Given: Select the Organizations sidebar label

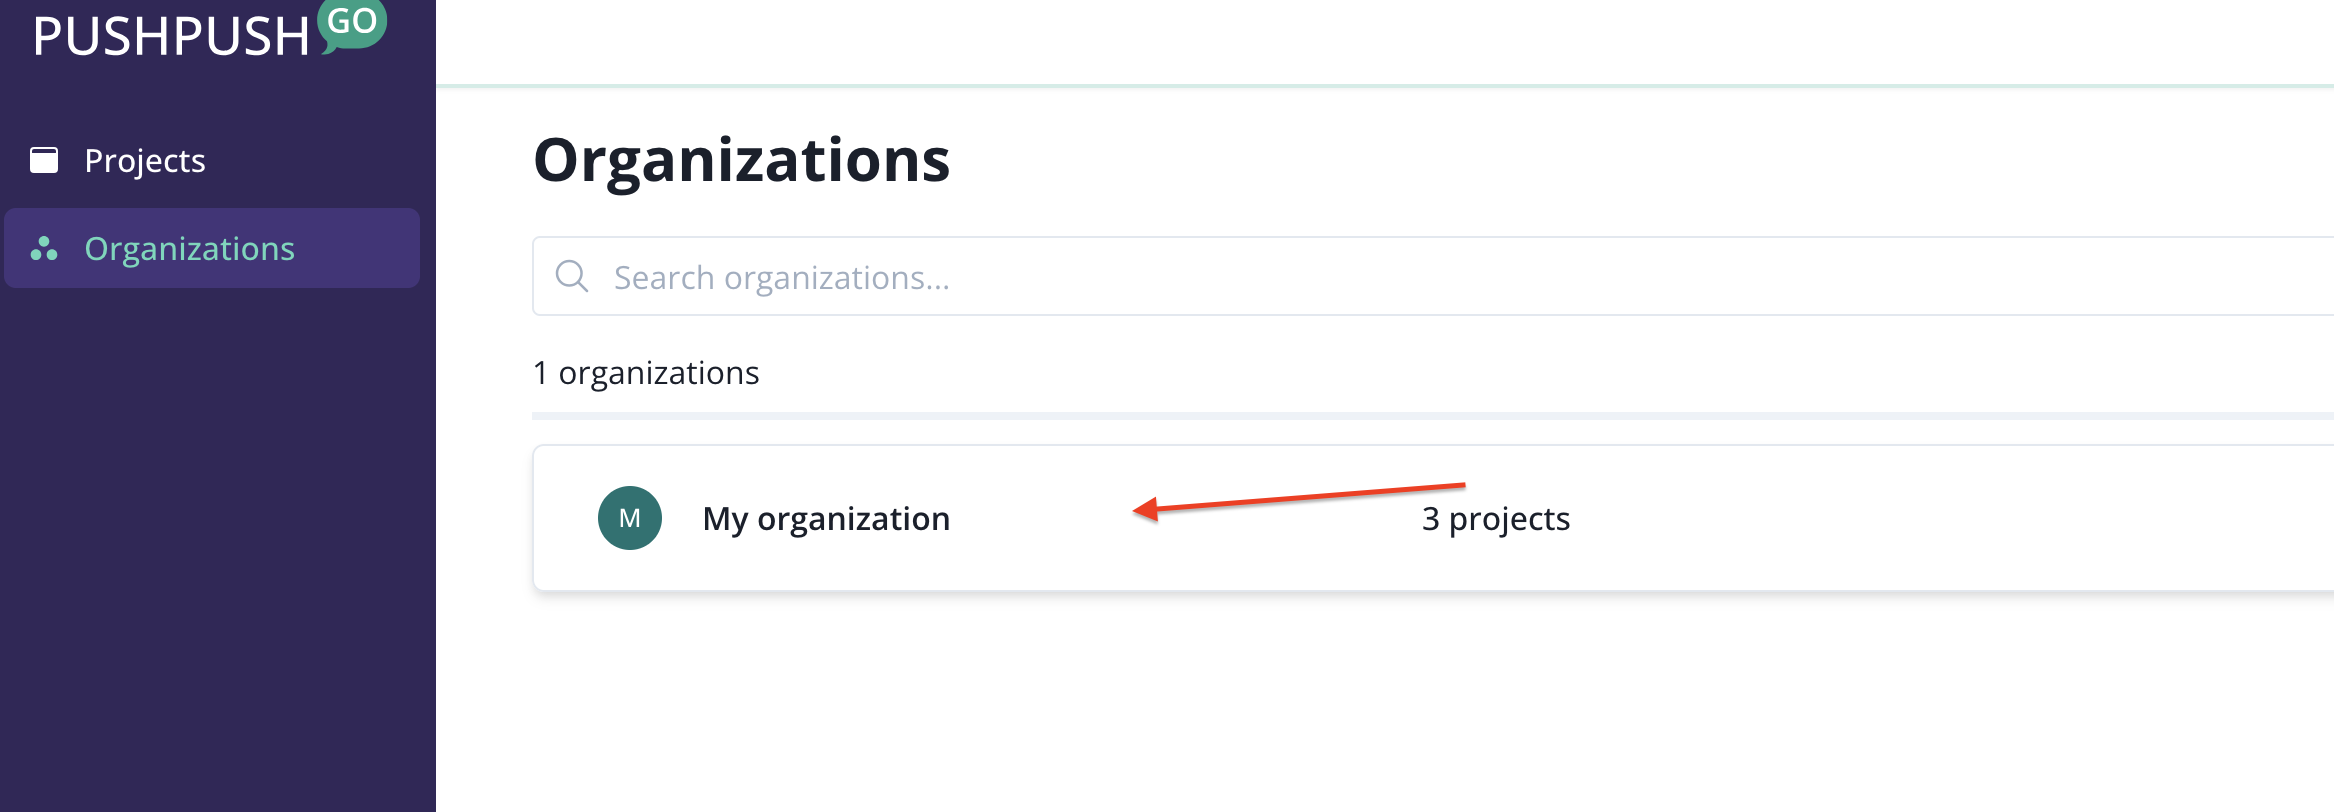Looking at the screenshot, I should point(189,249).
